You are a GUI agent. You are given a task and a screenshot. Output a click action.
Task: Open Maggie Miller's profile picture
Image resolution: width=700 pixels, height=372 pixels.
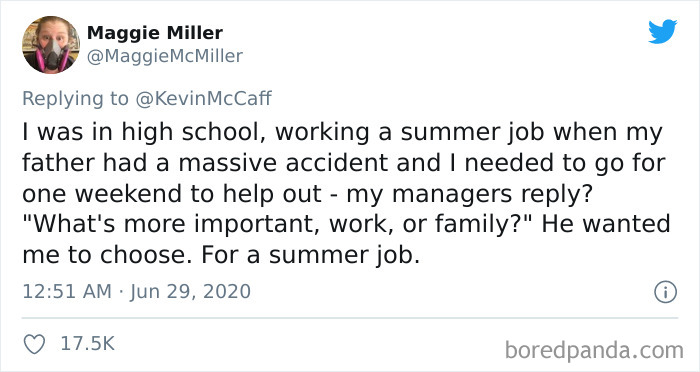pyautogui.click(x=51, y=44)
